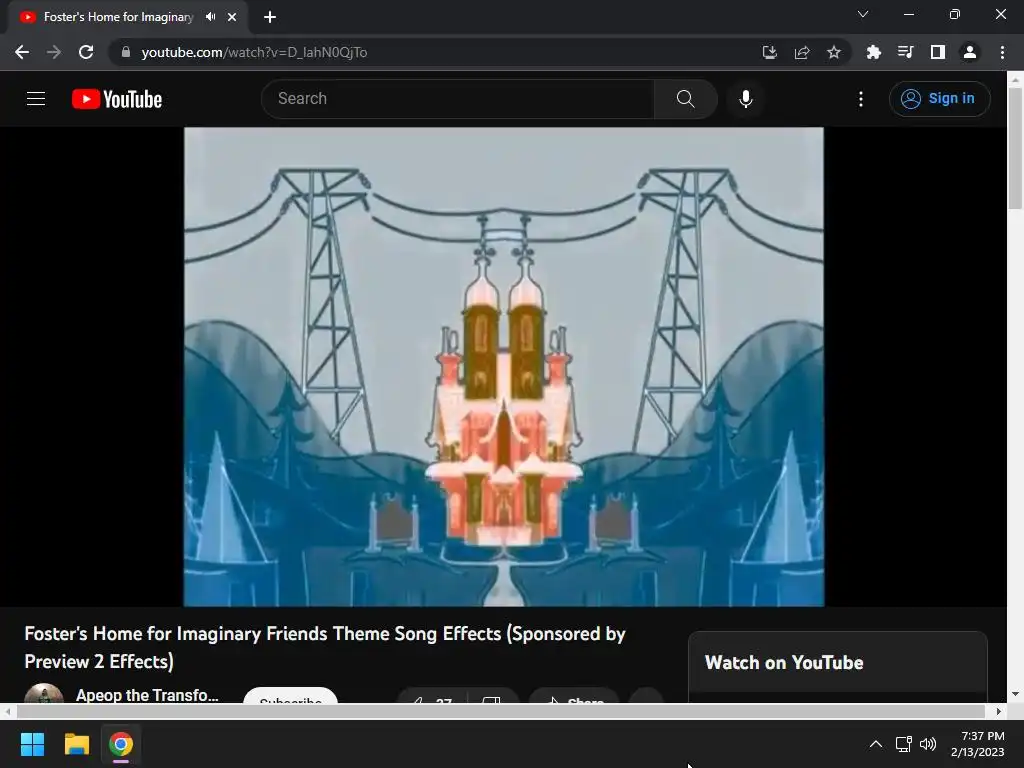1024x768 pixels.
Task: Install app via address bar icon
Action: tap(770, 52)
